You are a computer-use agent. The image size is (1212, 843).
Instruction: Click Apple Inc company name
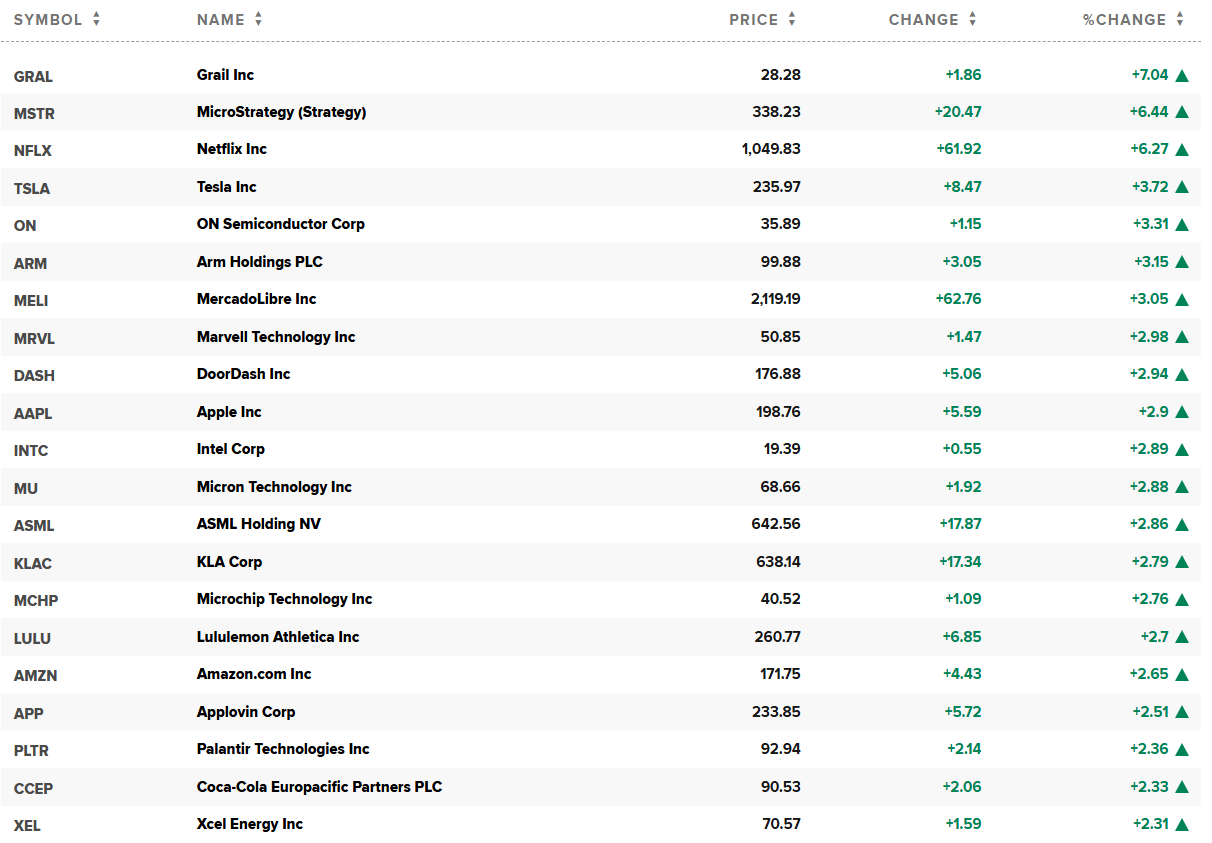(x=229, y=412)
